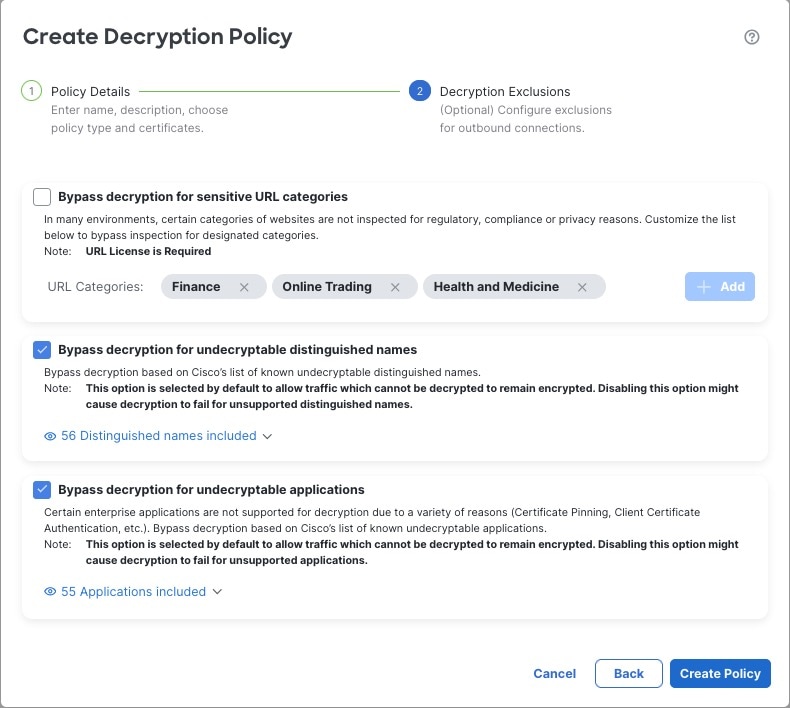This screenshot has height=708, width=790.
Task: Open the 55 Applications included link
Action: (134, 592)
